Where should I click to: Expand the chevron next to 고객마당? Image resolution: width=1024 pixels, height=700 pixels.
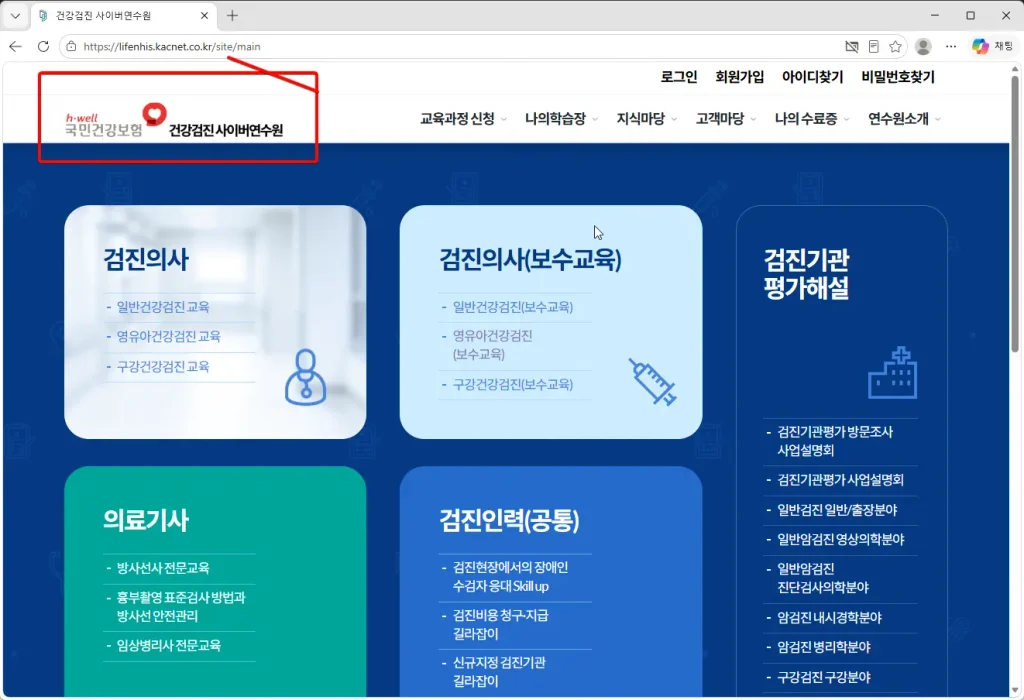pyautogui.click(x=753, y=119)
